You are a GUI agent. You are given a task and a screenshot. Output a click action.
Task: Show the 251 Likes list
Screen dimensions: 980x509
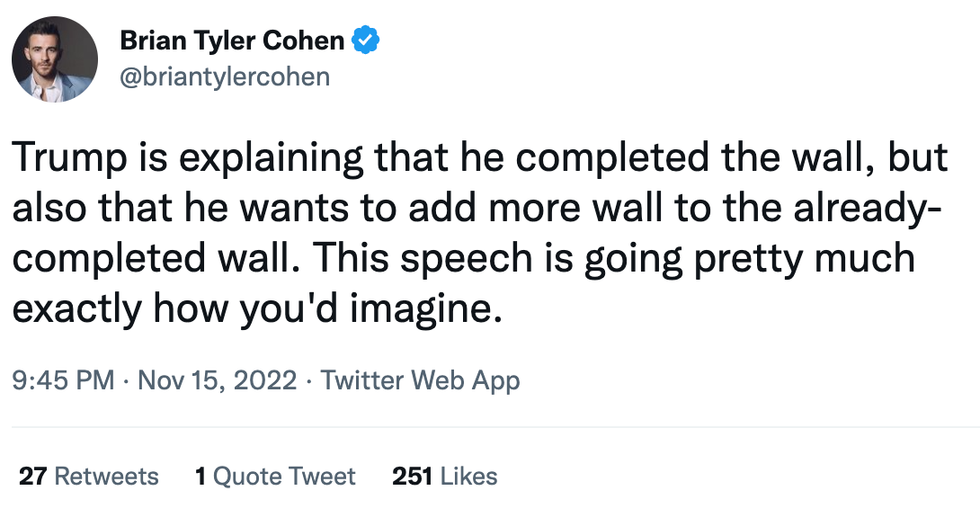445,476
